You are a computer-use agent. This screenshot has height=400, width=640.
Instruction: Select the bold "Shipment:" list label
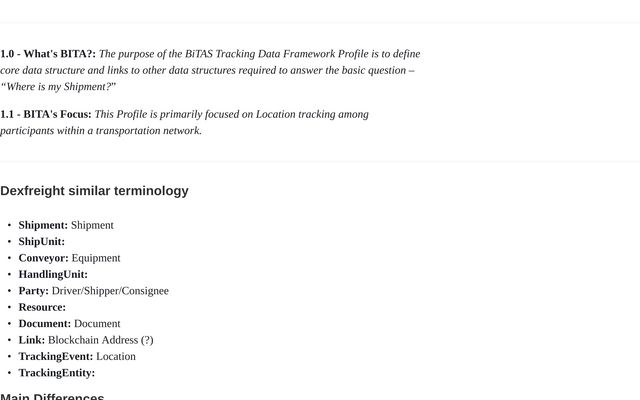43,225
